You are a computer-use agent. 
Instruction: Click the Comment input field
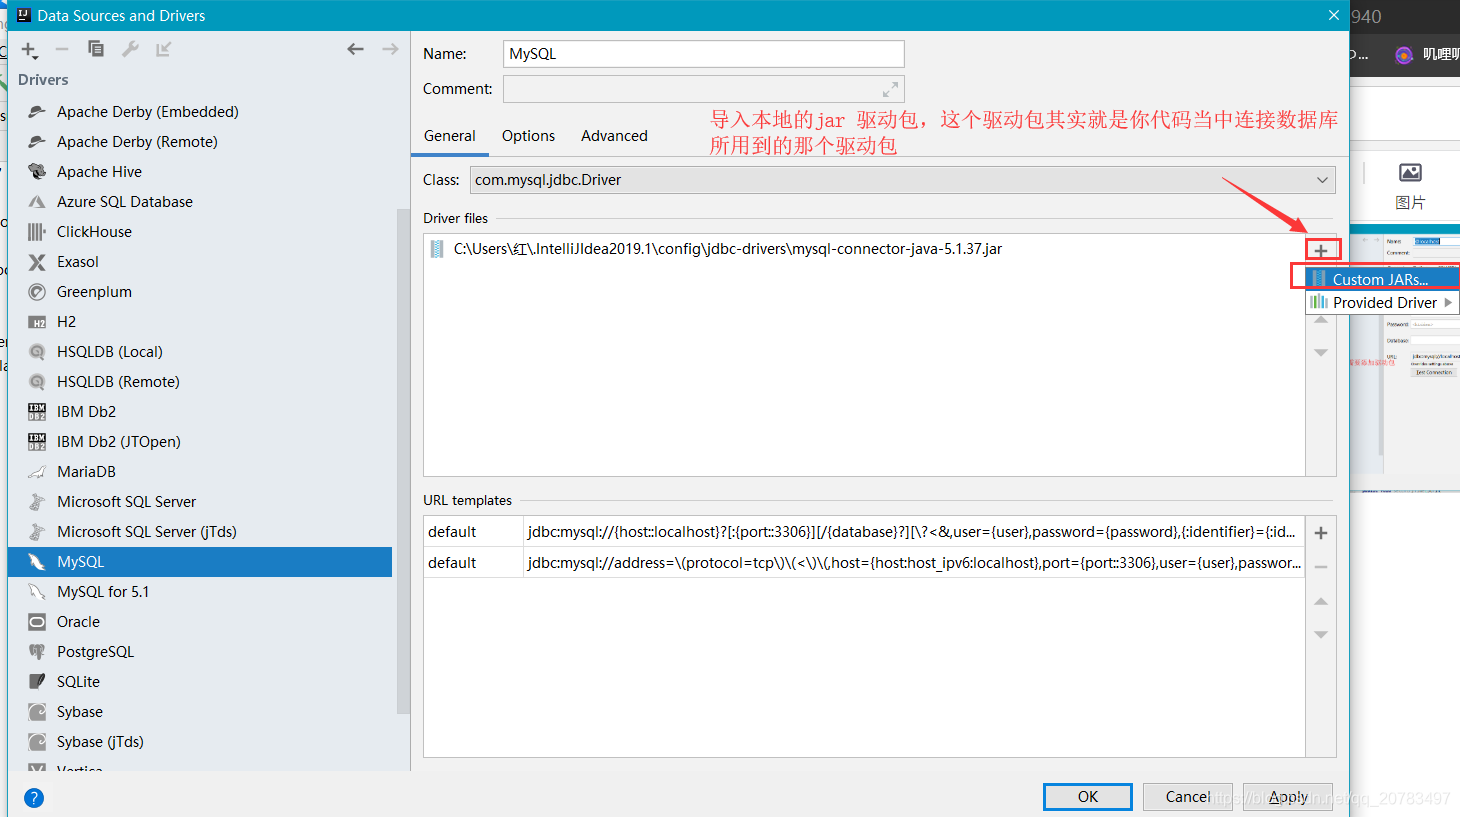(704, 89)
